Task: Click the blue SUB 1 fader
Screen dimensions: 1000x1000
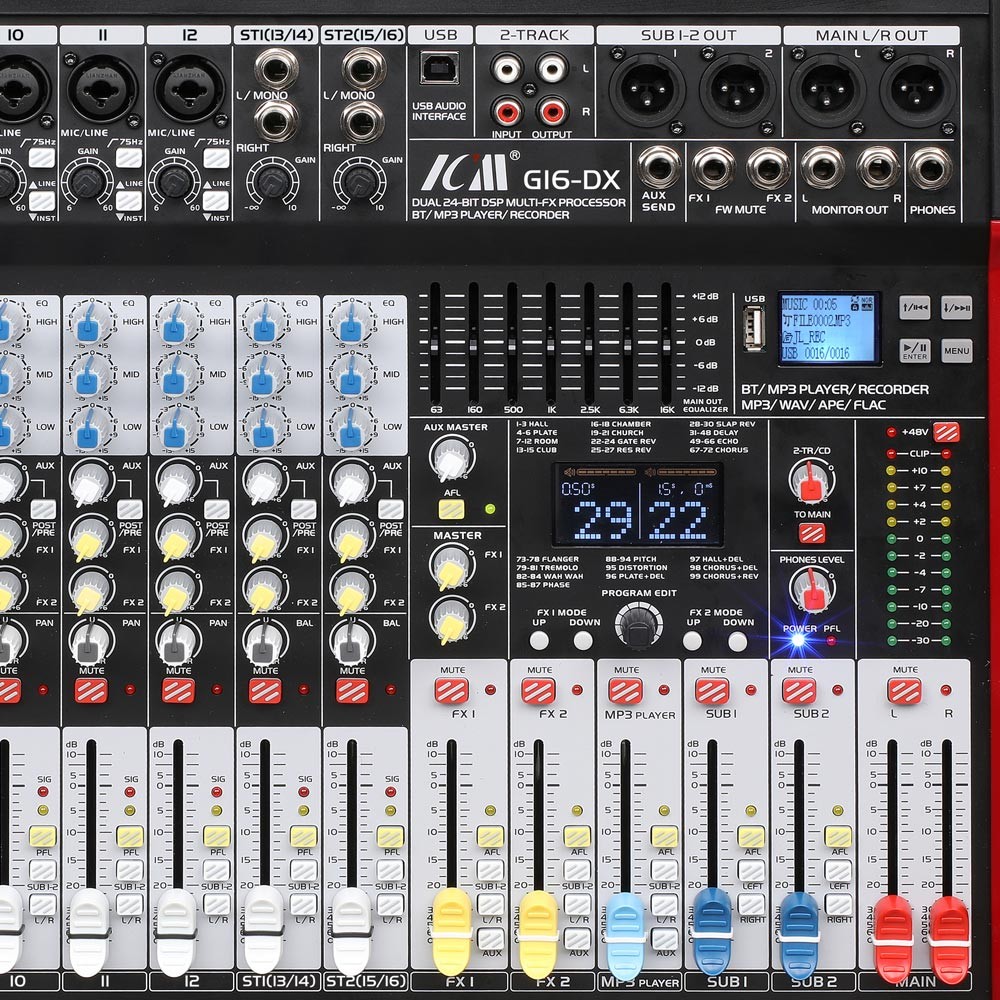Action: [712, 932]
